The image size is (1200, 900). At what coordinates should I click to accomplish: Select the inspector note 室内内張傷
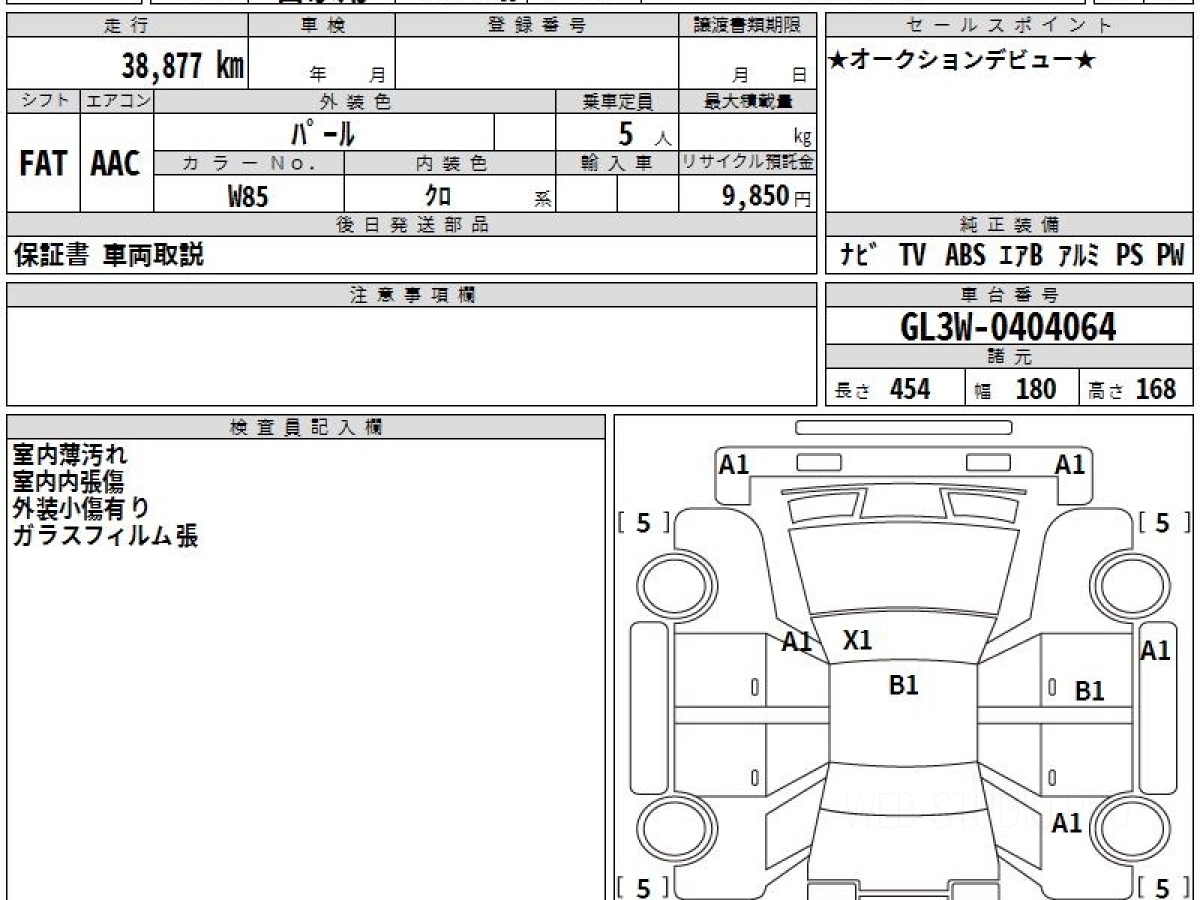point(68,482)
